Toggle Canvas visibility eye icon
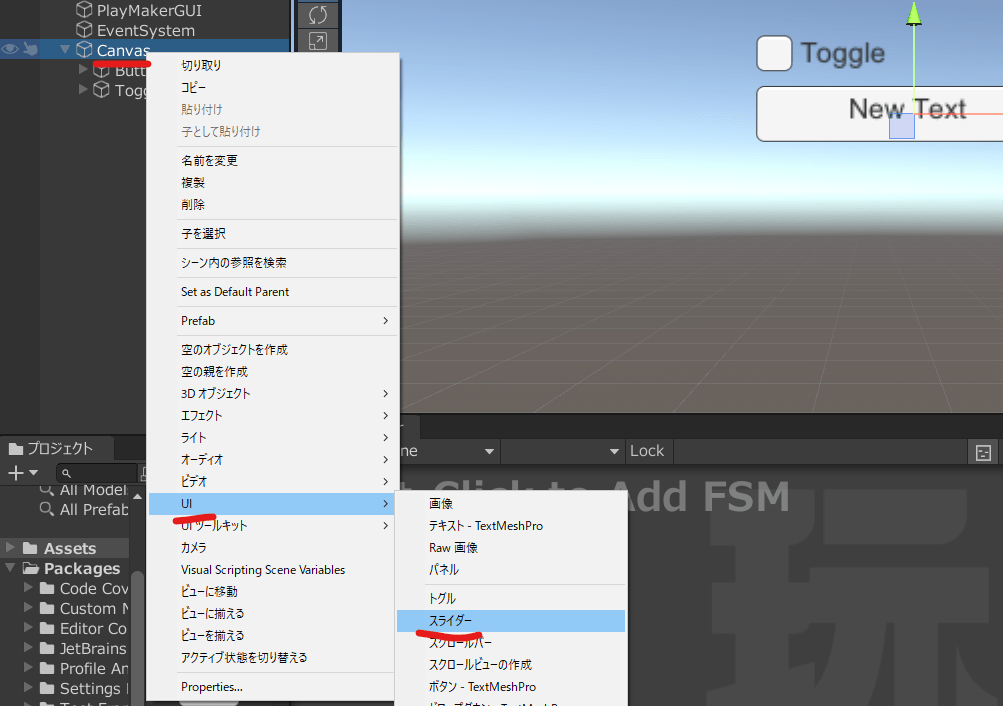 click(x=11, y=50)
